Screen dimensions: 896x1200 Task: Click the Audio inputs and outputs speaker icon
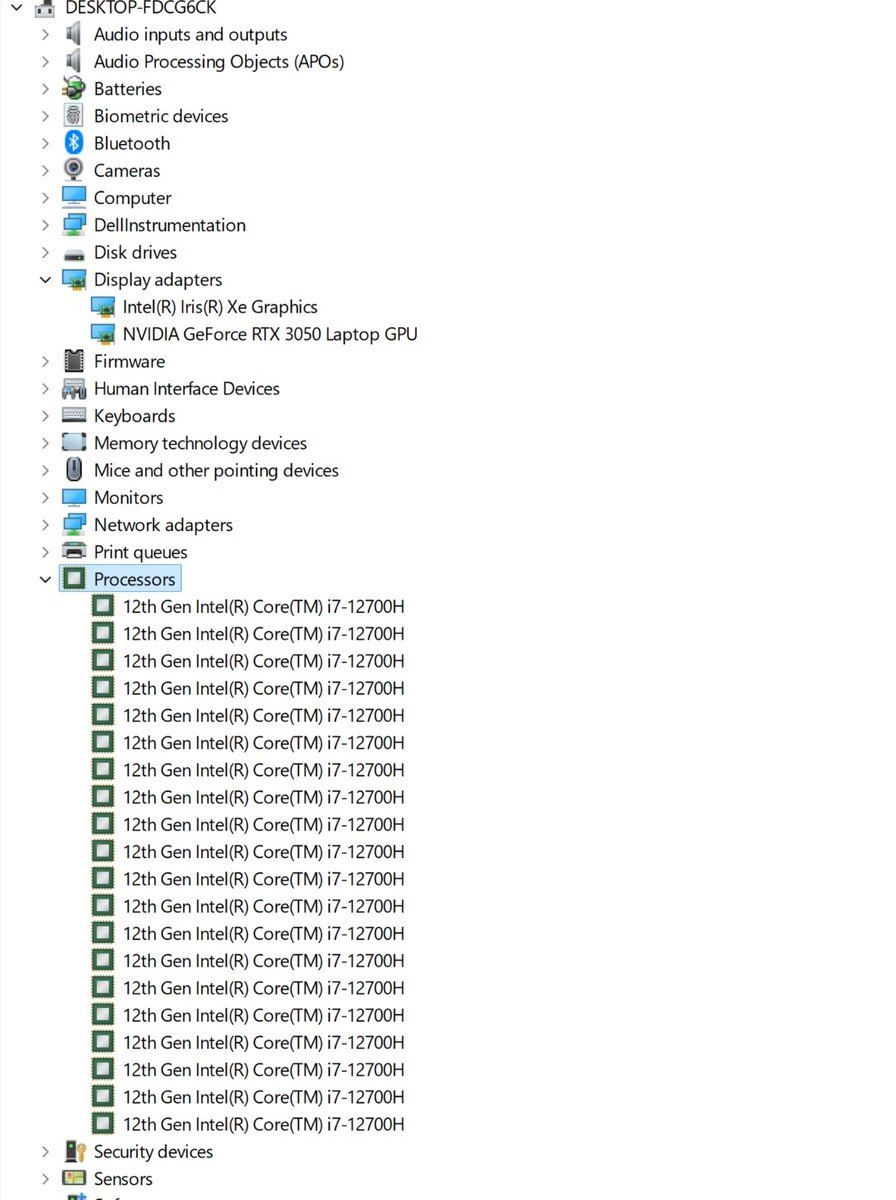click(x=74, y=34)
